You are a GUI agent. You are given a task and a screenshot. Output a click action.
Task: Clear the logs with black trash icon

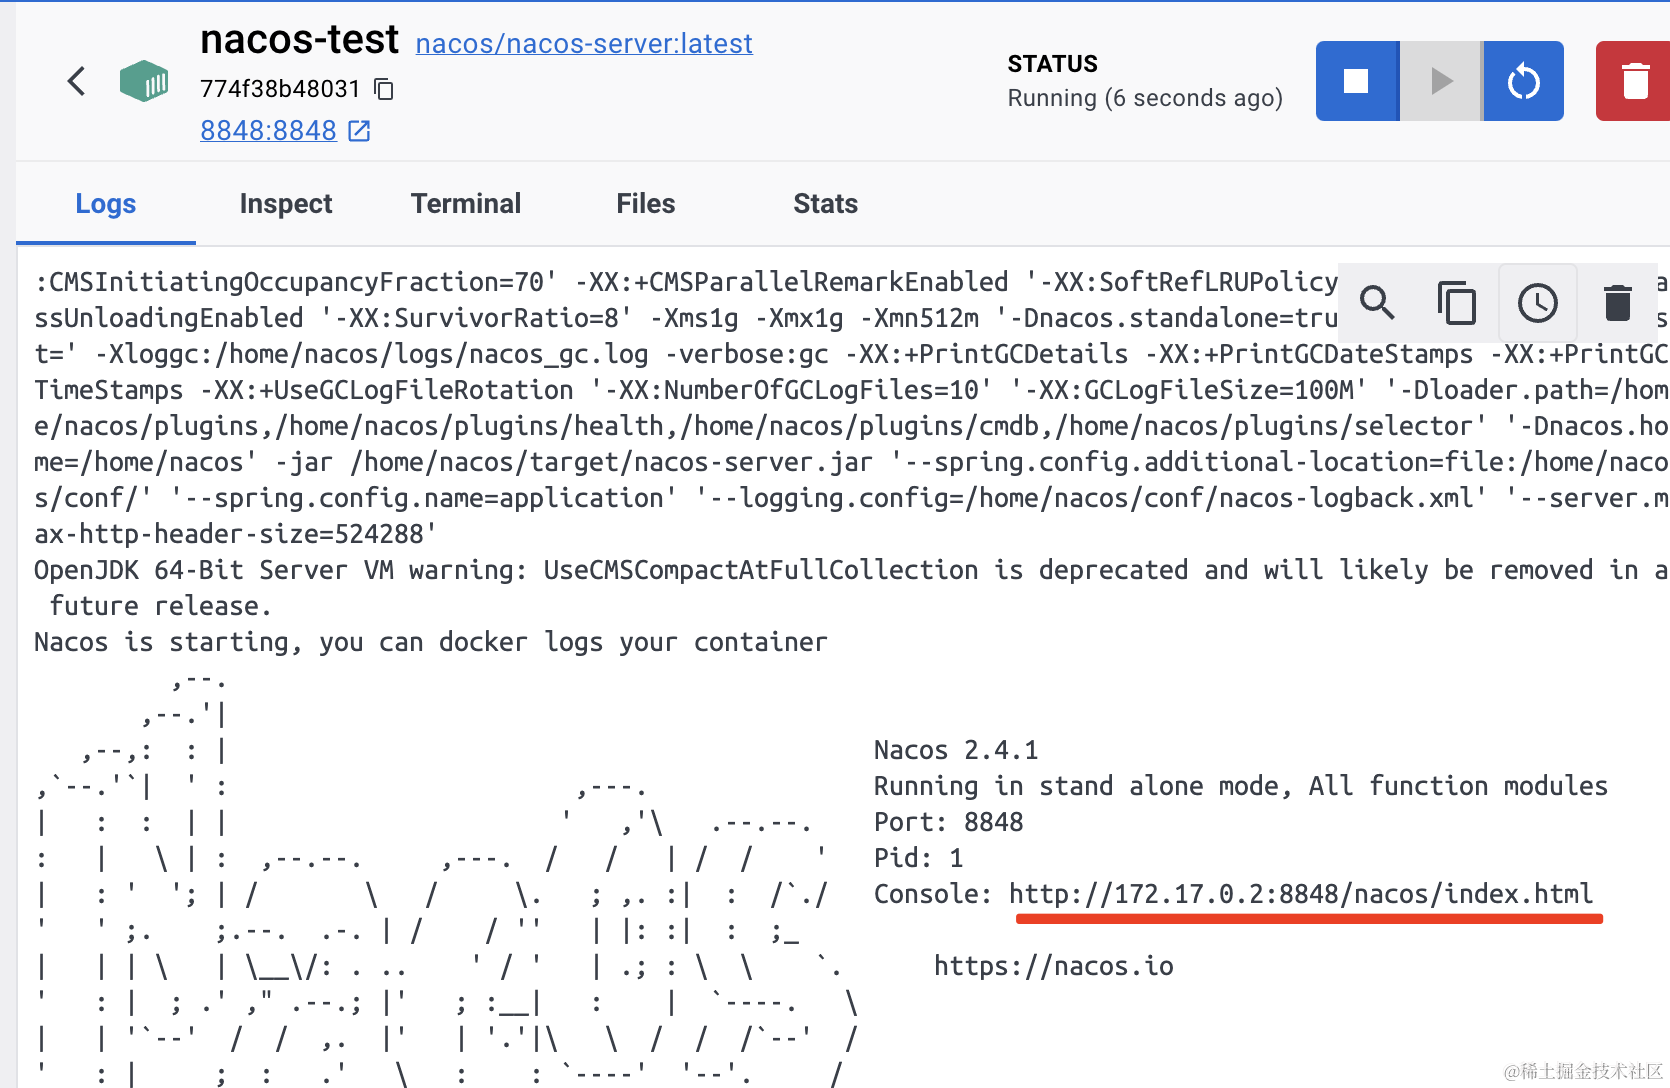[1617, 302]
